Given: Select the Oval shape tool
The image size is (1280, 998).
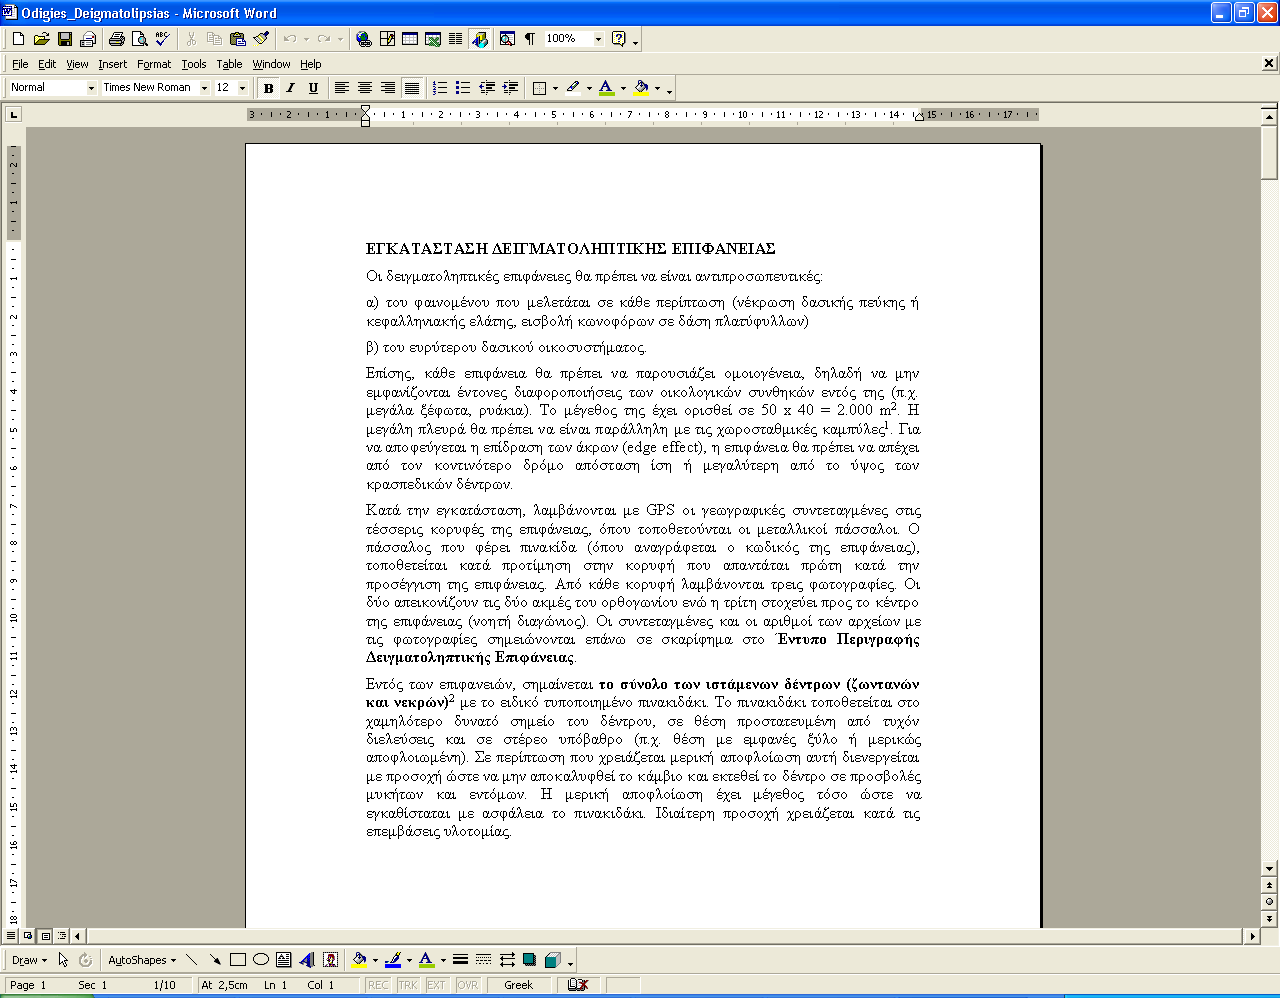Looking at the screenshot, I should coord(260,960).
